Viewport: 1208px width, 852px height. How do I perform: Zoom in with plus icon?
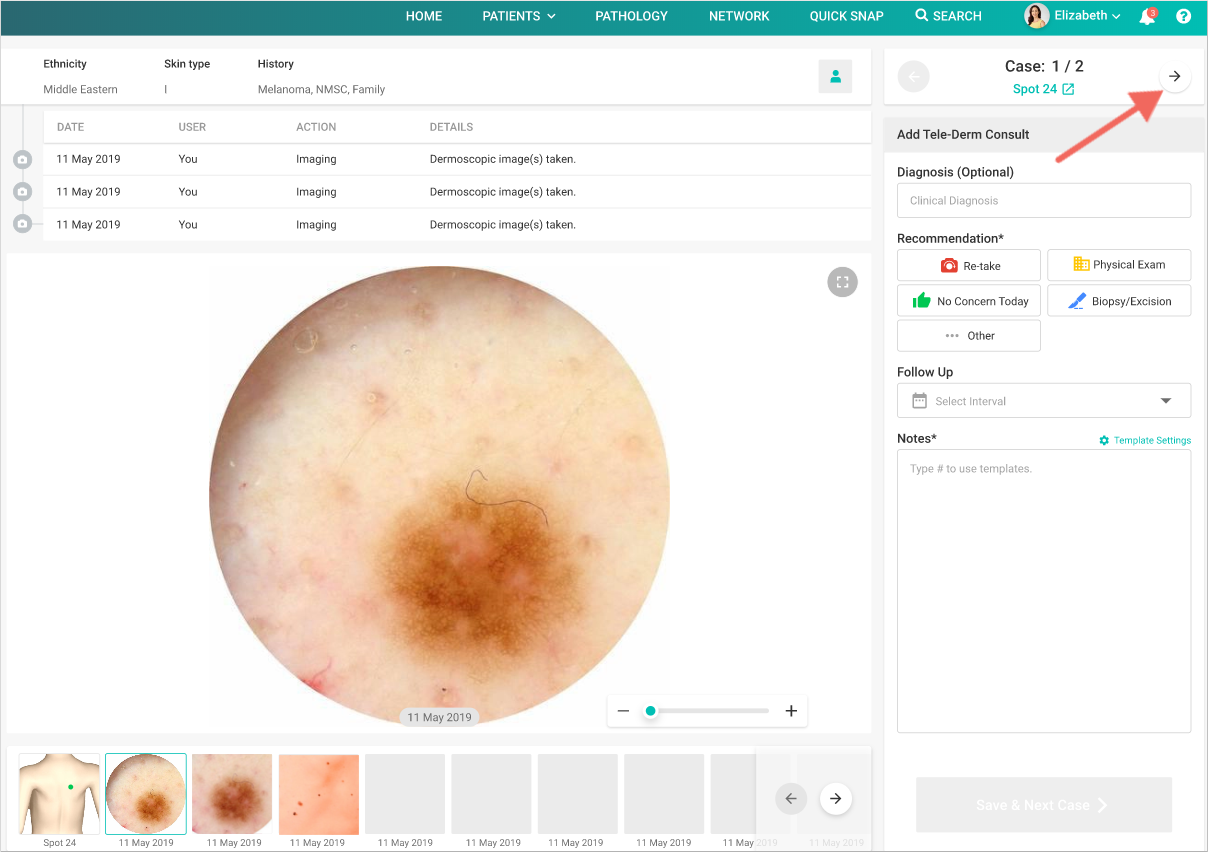pos(791,711)
